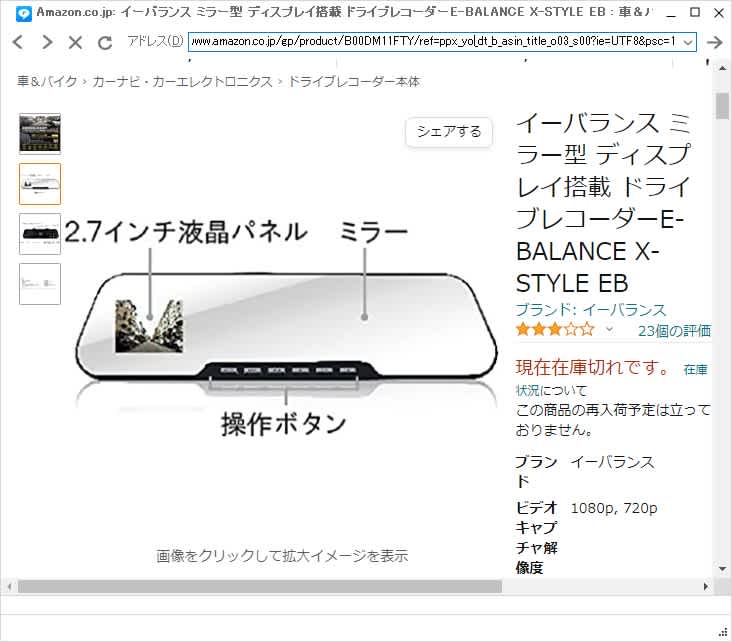Go back with the browser back arrow
This screenshot has height=642, width=732.
(17, 42)
